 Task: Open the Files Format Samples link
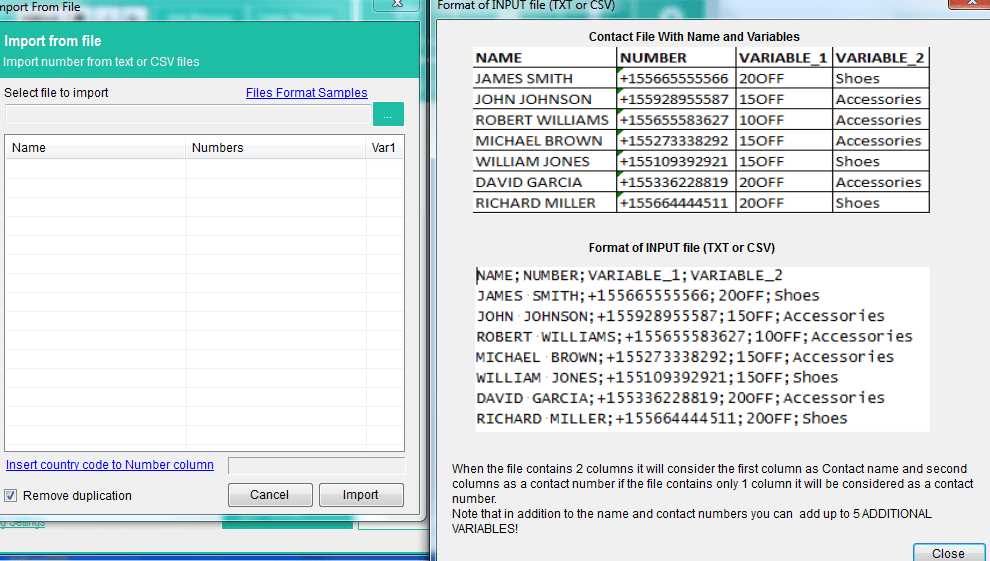[x=306, y=93]
